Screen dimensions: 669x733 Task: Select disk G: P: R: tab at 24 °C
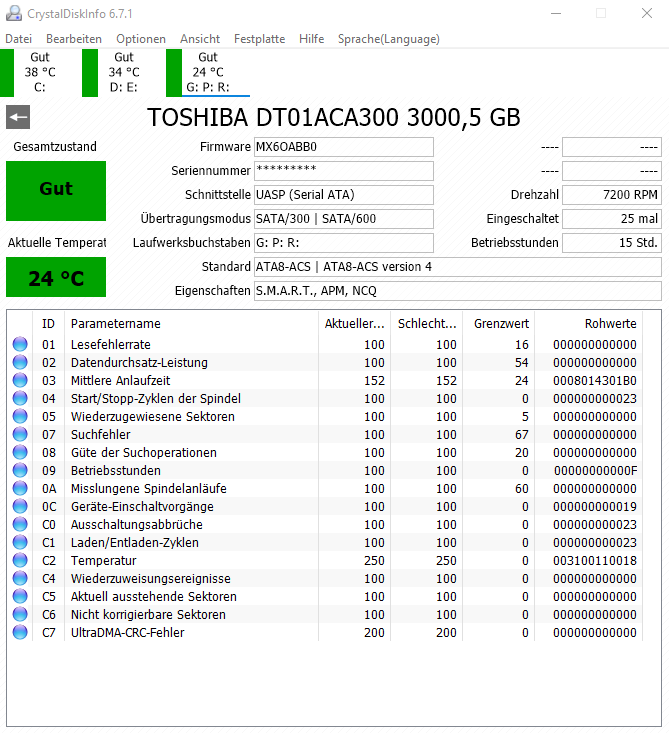[x=208, y=72]
